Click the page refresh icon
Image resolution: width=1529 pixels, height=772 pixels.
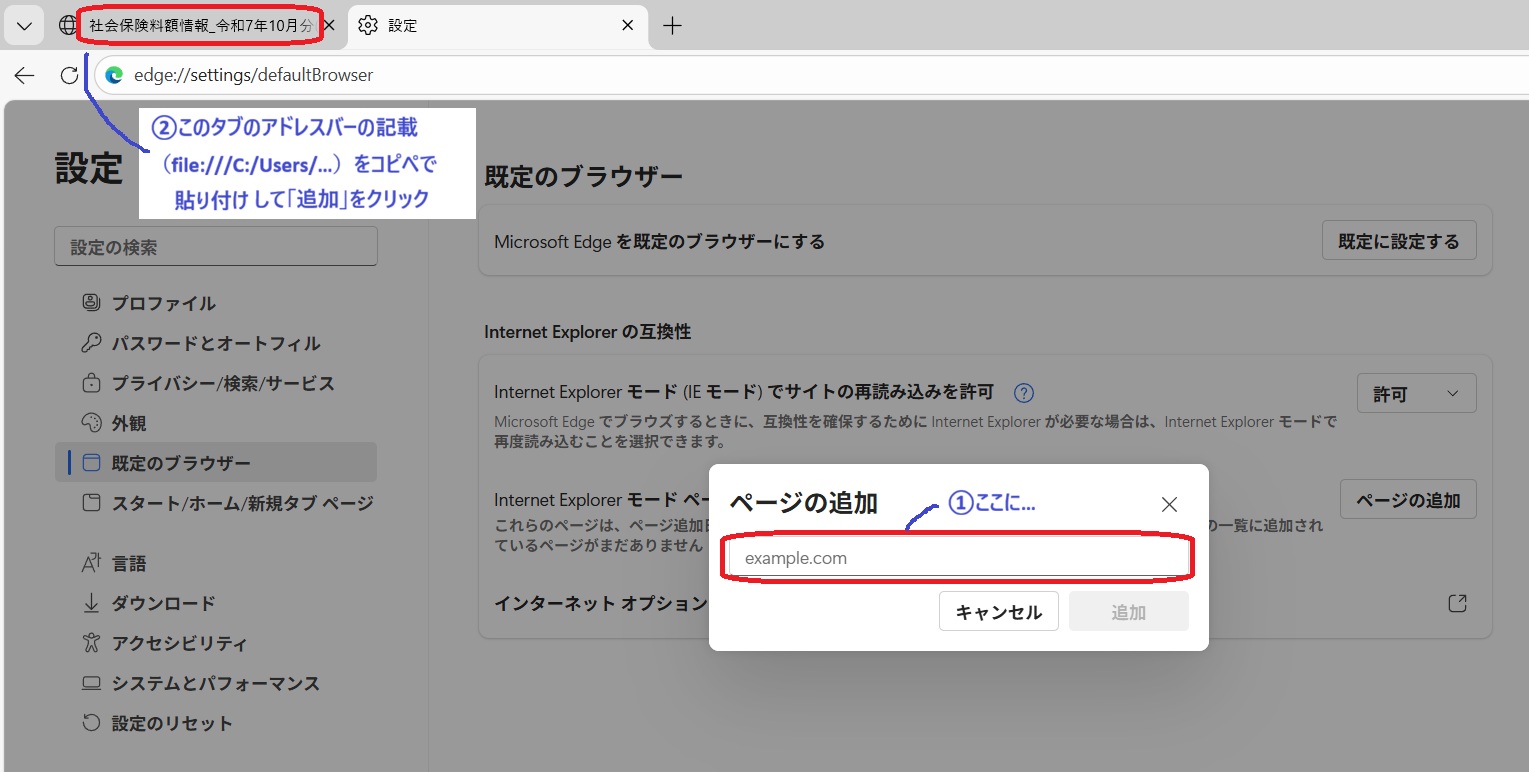click(69, 75)
